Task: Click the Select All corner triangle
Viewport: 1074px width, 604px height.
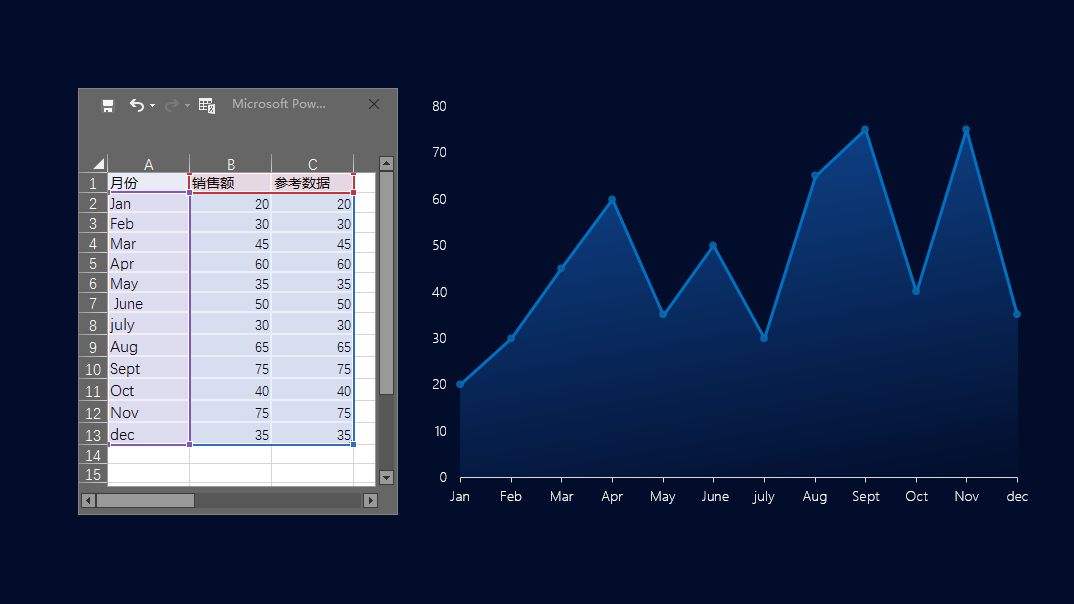Action: coord(99,164)
